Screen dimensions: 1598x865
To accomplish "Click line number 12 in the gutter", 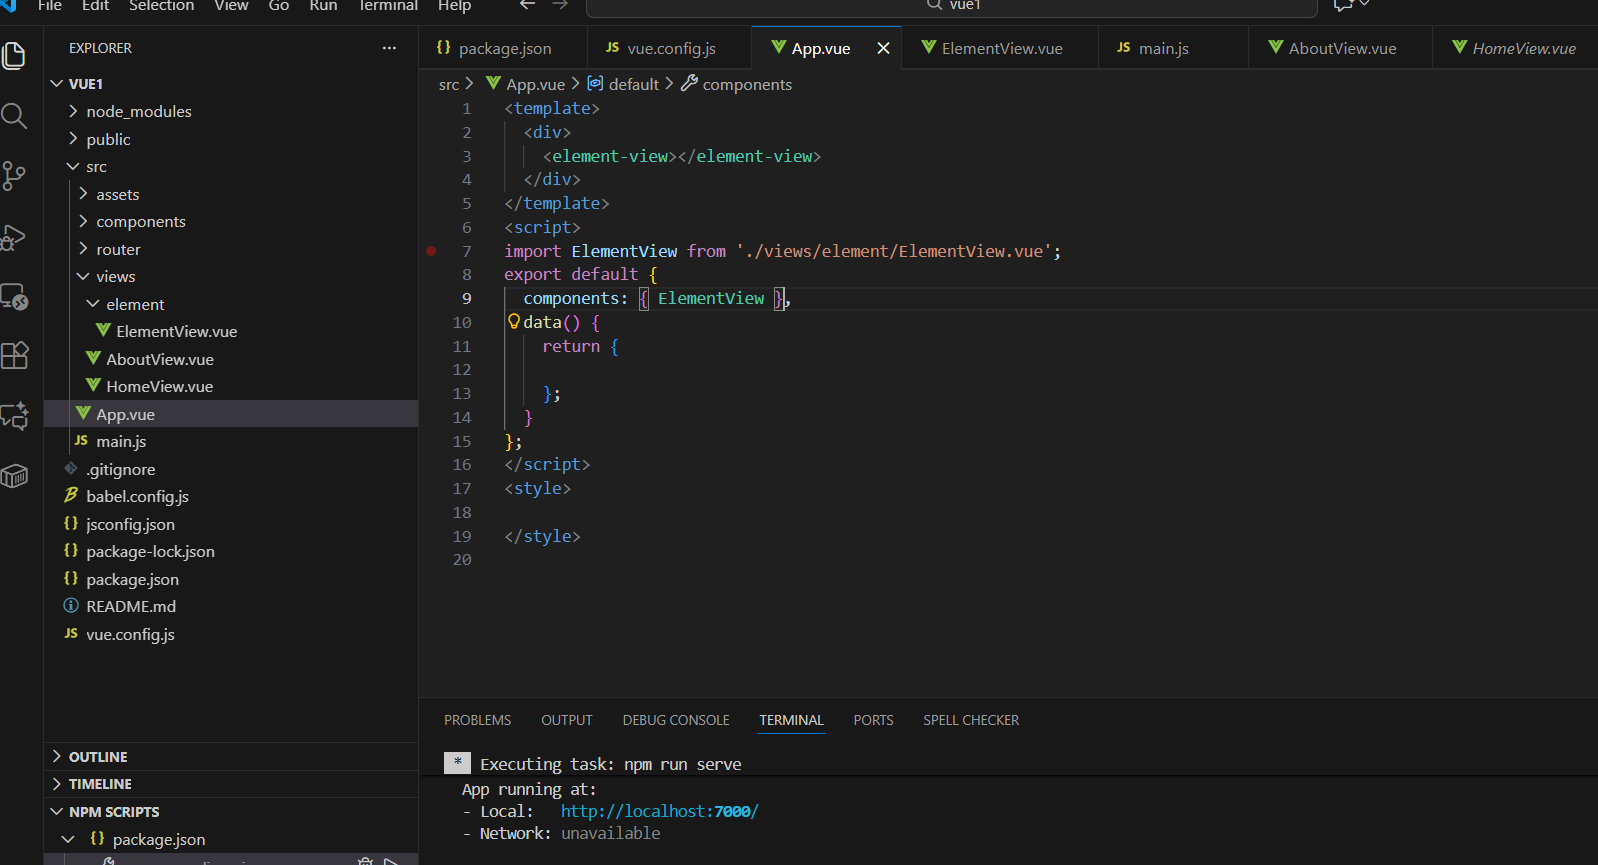I will [x=461, y=369].
